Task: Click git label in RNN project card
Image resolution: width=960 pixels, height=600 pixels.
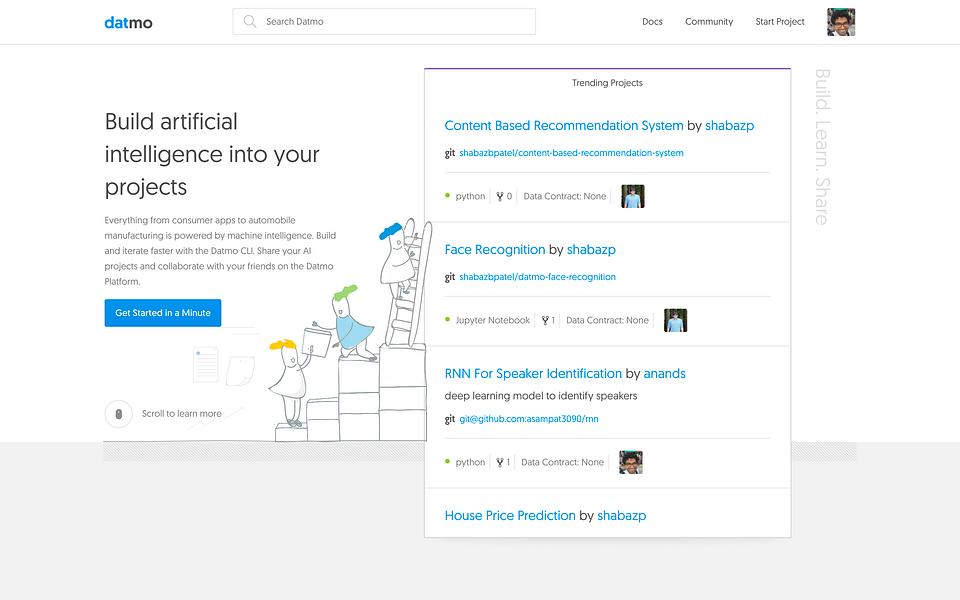Action: 450,419
